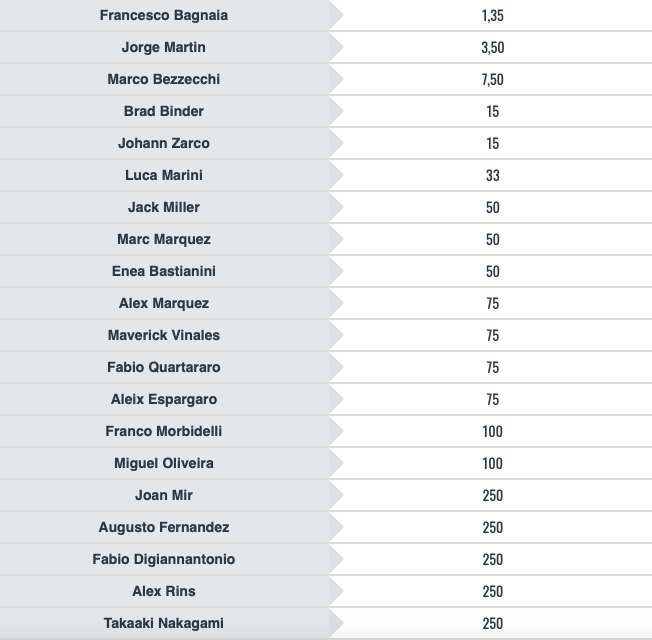Click the Alex Marquez name cell
This screenshot has width=652, height=640.
click(164, 303)
